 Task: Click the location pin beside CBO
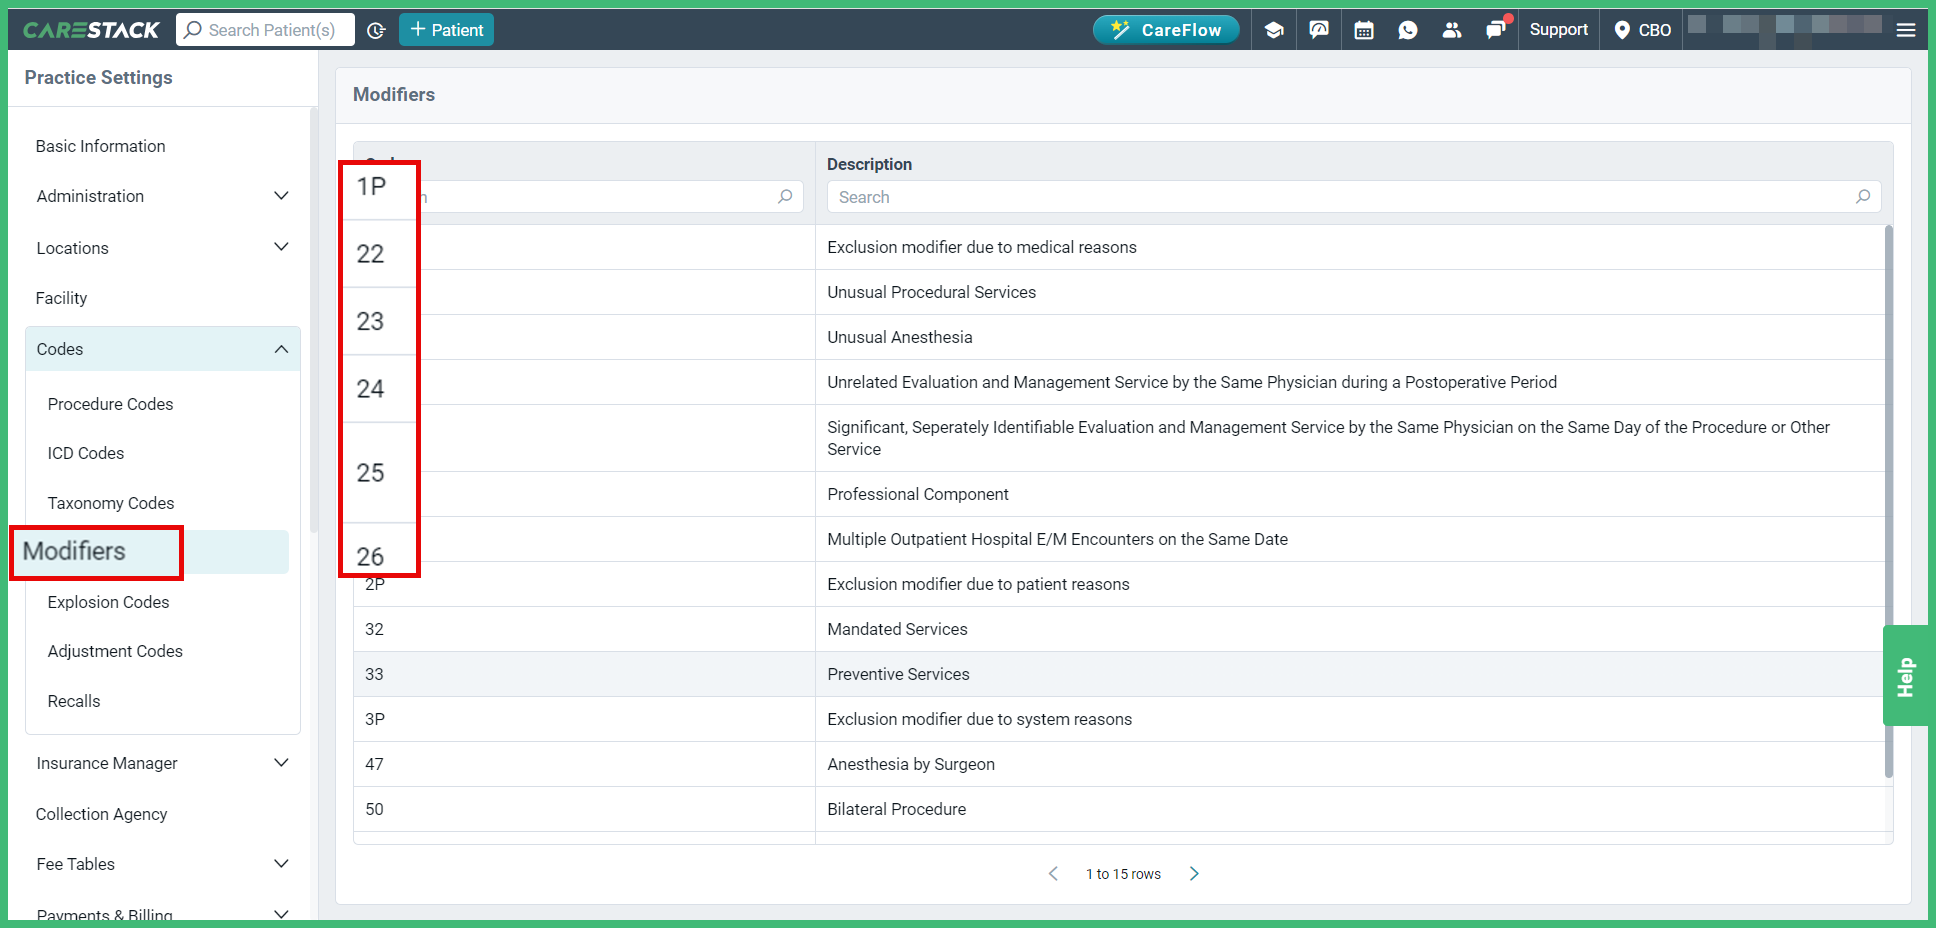[x=1622, y=29]
